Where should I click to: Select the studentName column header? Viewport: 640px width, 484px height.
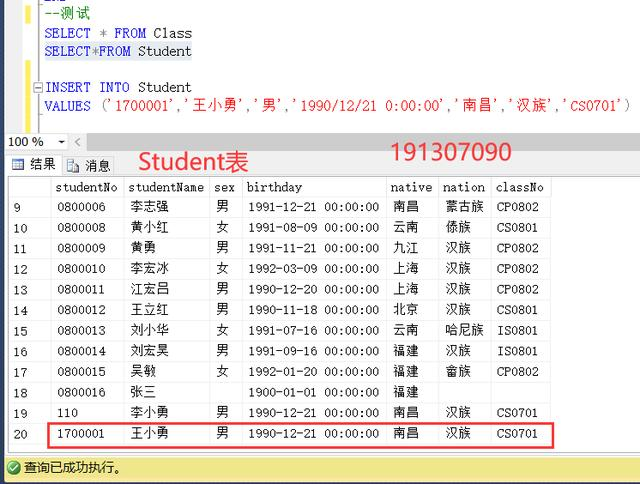pyautogui.click(x=166, y=187)
